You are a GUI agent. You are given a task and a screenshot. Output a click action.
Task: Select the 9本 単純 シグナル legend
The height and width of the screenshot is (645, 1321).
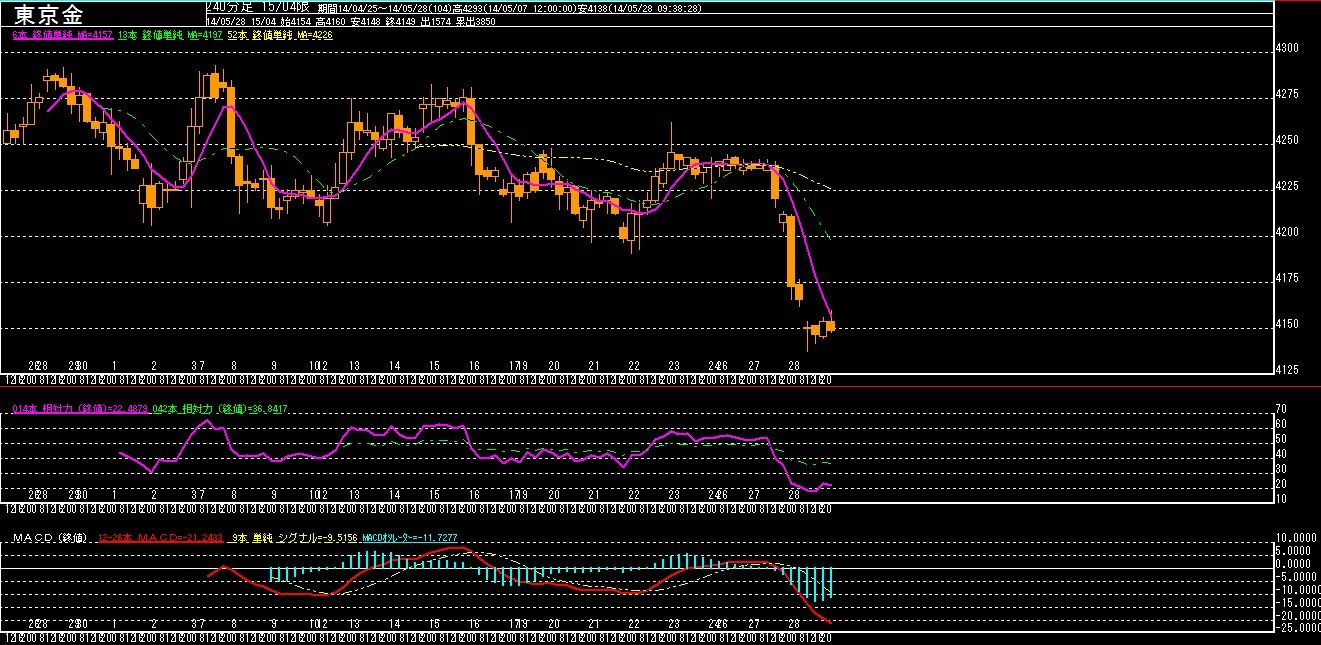point(295,538)
